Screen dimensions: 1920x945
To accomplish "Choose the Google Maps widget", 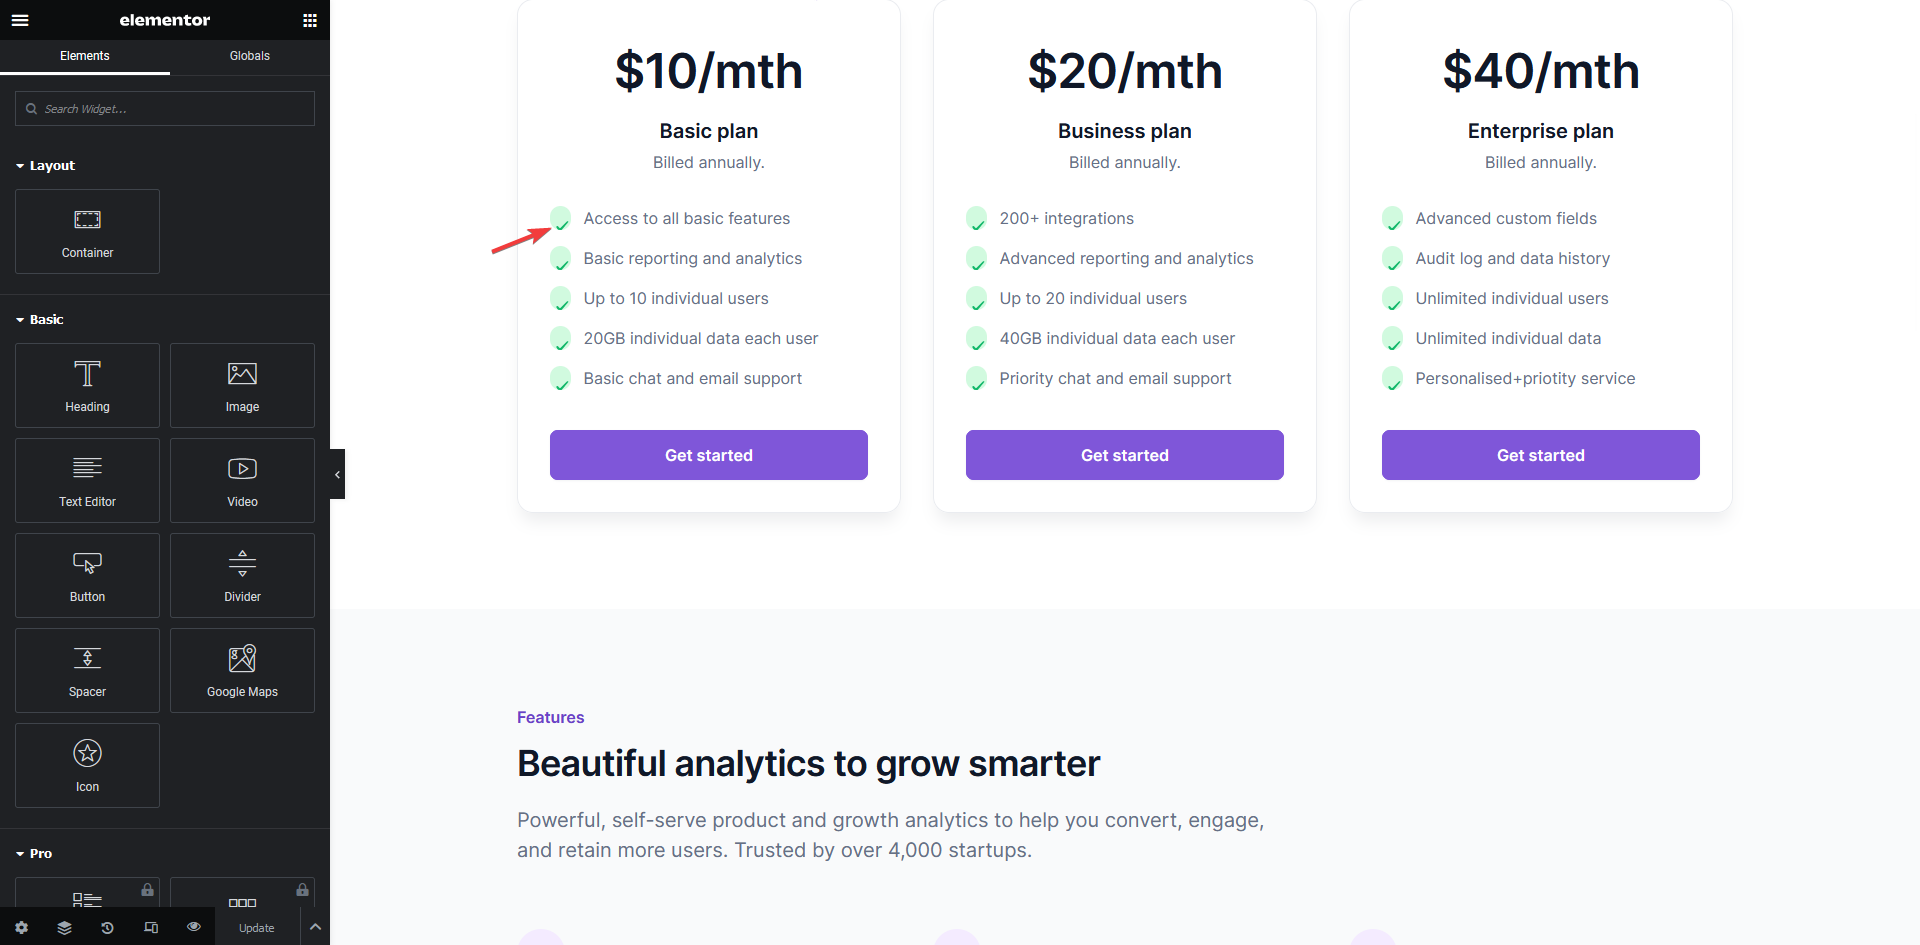I will 242,671.
